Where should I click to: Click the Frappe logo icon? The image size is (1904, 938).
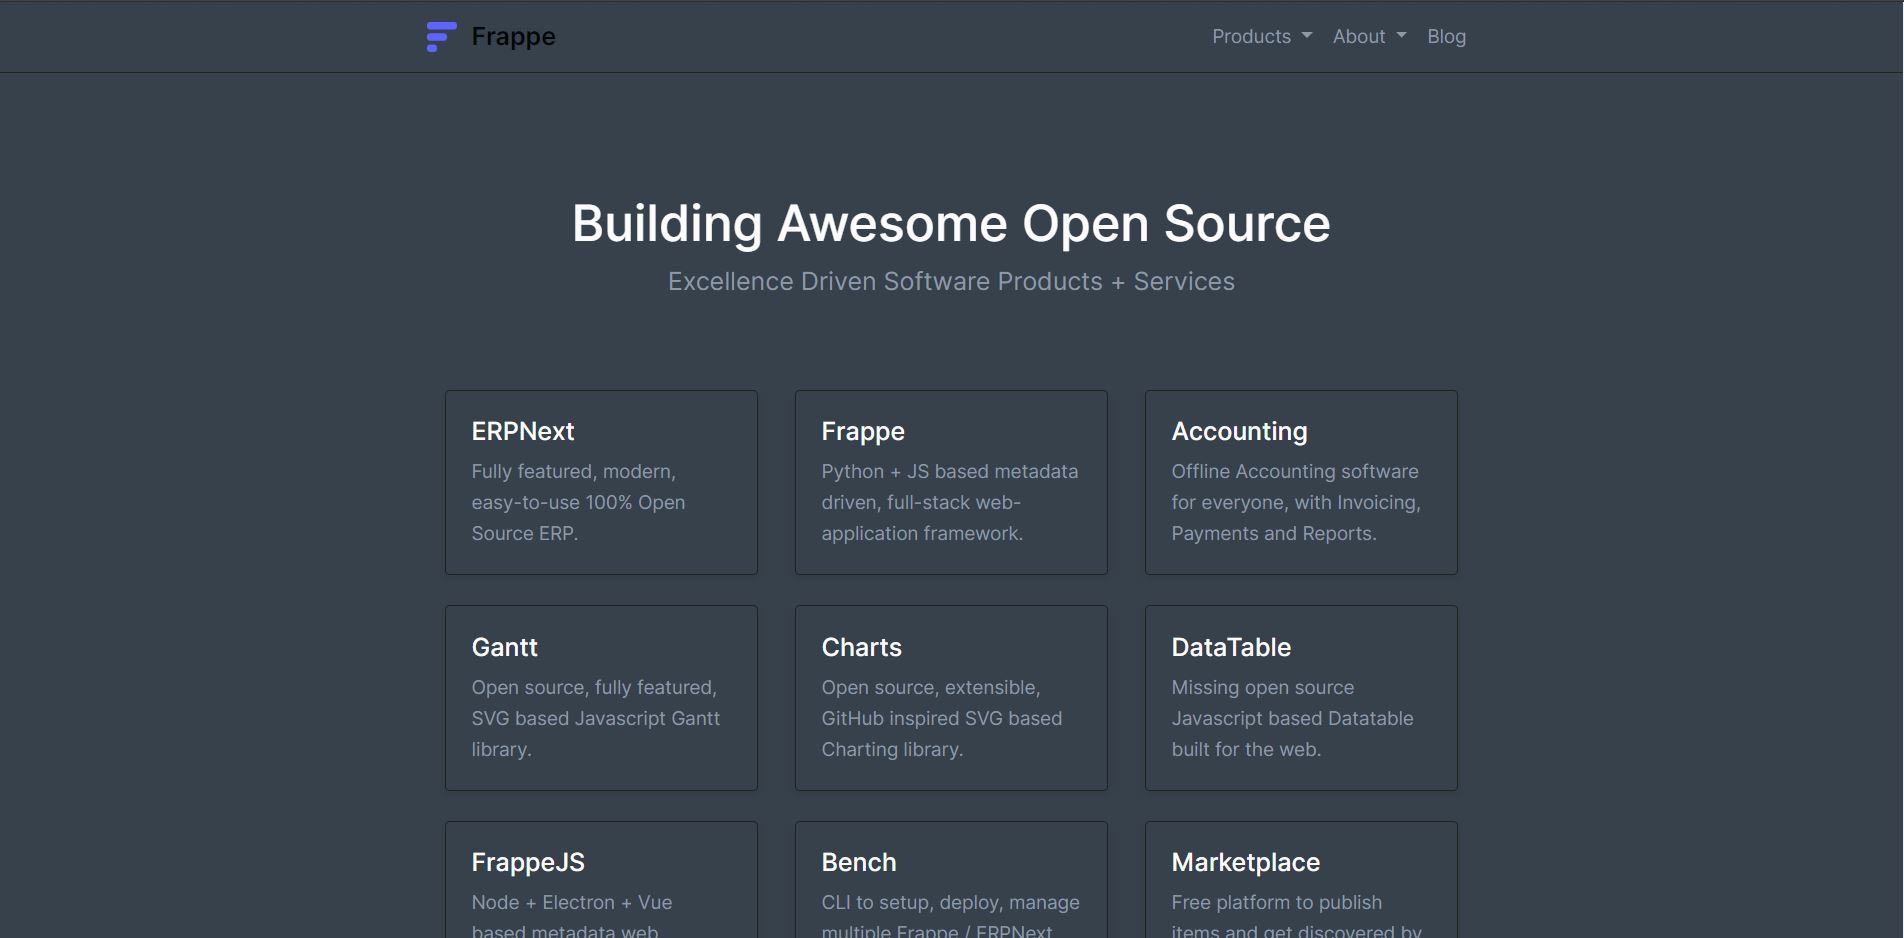tap(441, 37)
